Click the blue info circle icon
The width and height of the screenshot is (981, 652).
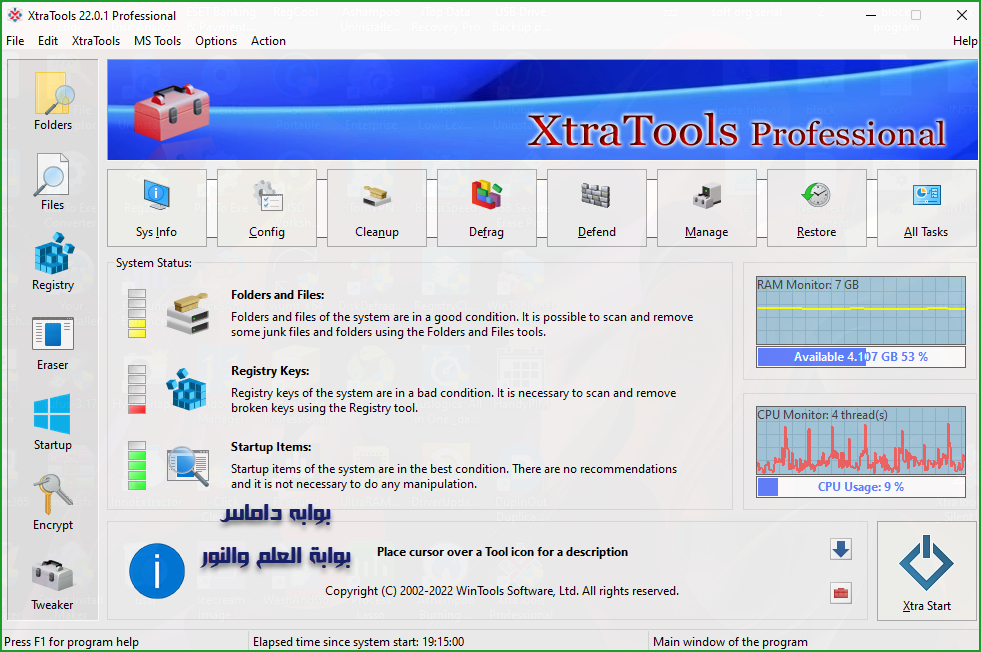click(157, 571)
